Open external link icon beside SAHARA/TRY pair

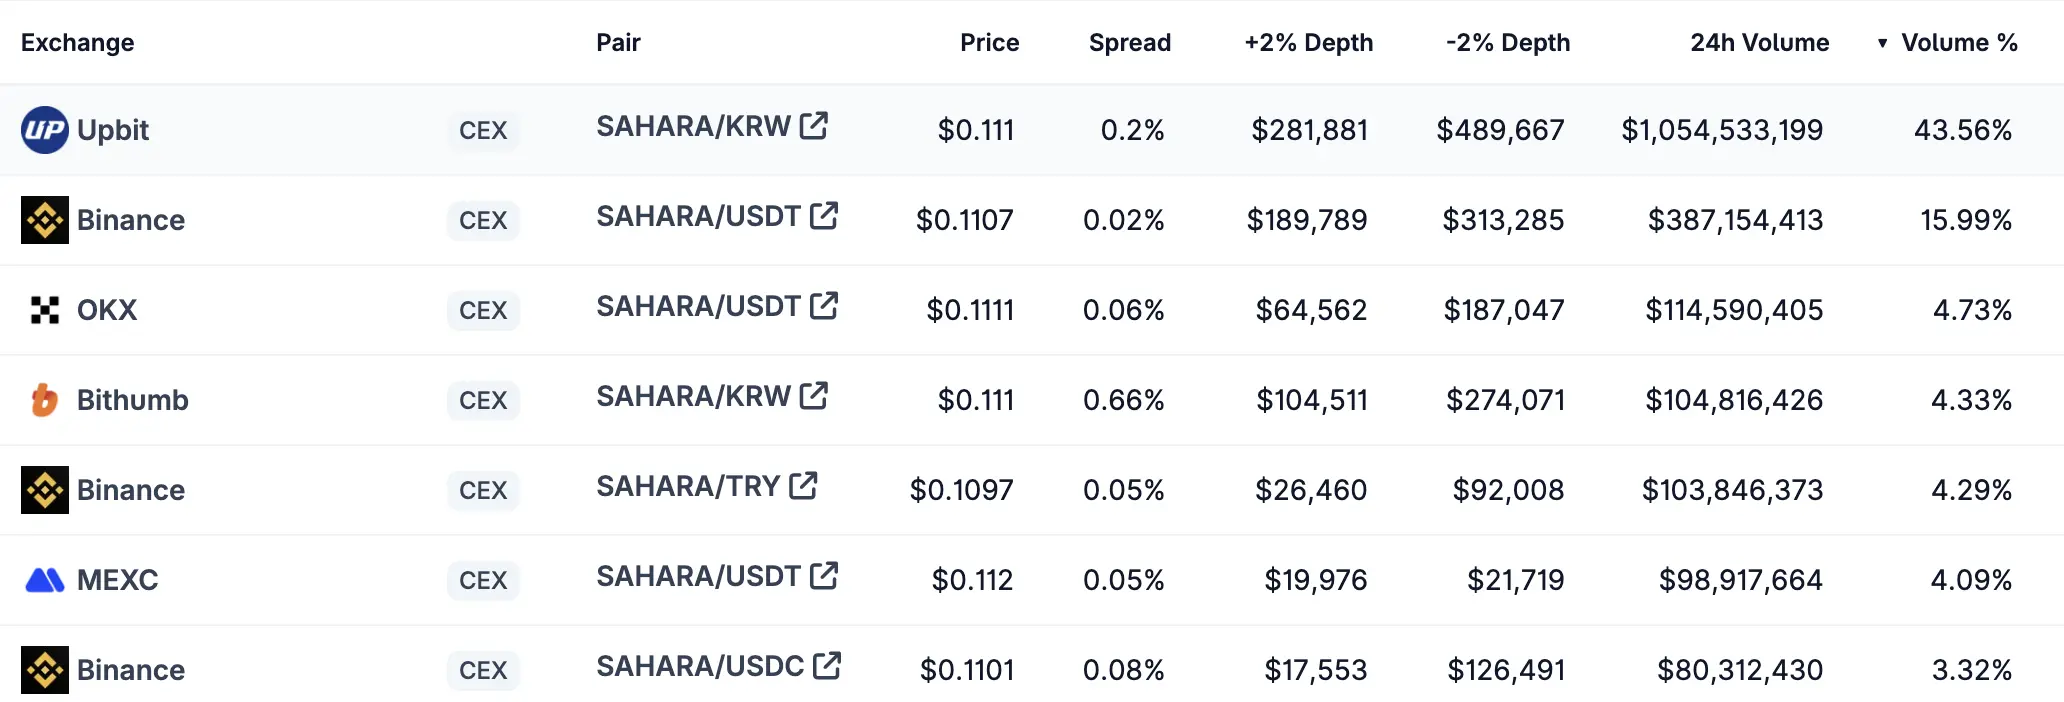click(803, 486)
